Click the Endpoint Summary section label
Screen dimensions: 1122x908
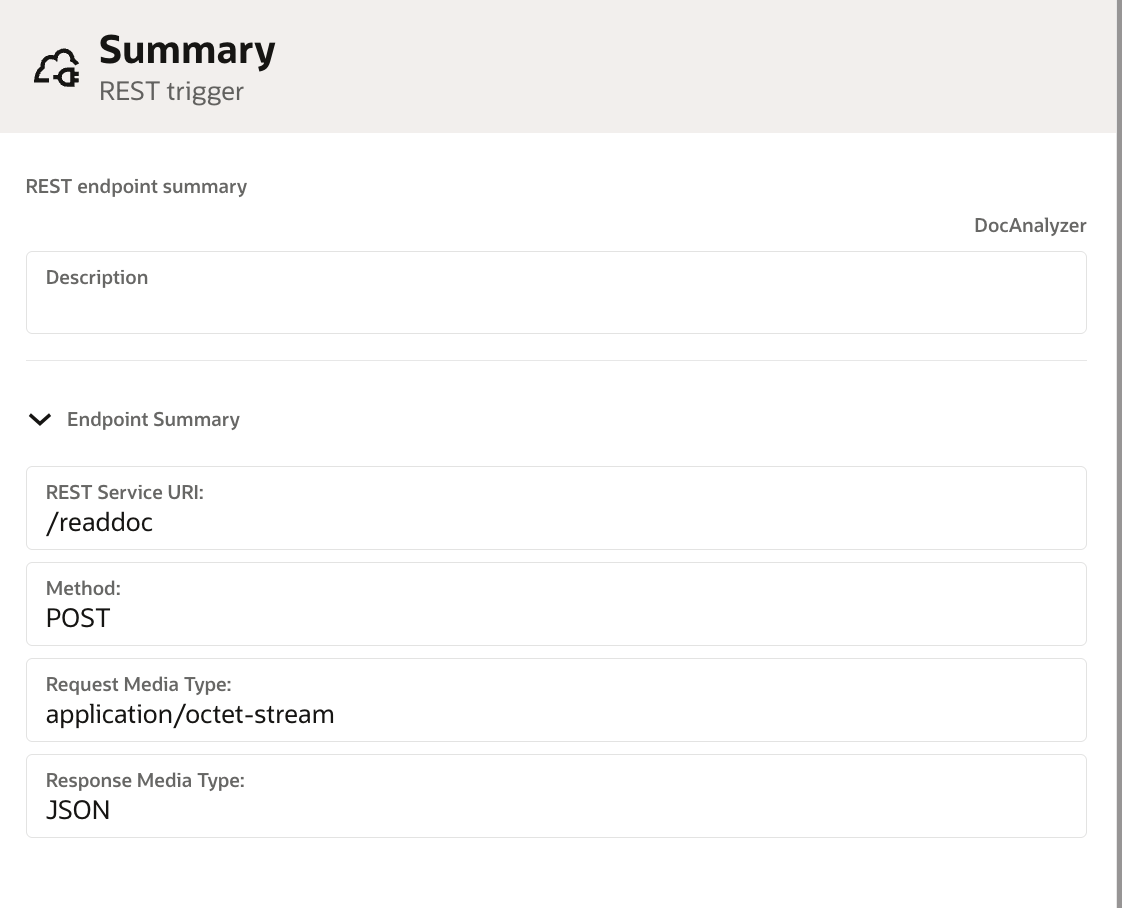point(153,419)
